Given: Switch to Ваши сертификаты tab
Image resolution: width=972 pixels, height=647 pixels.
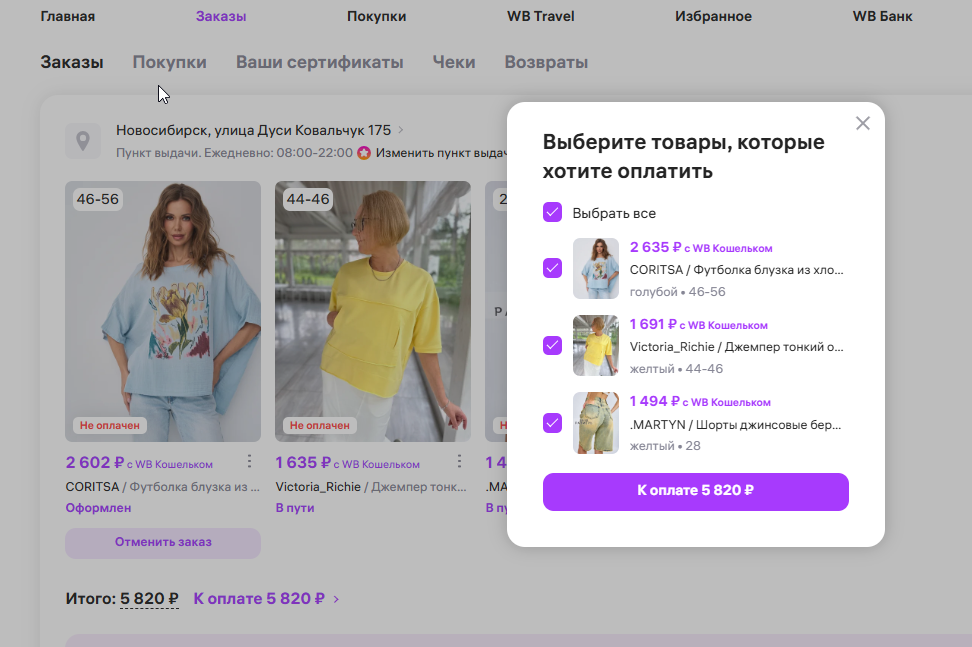Looking at the screenshot, I should coord(319,62).
